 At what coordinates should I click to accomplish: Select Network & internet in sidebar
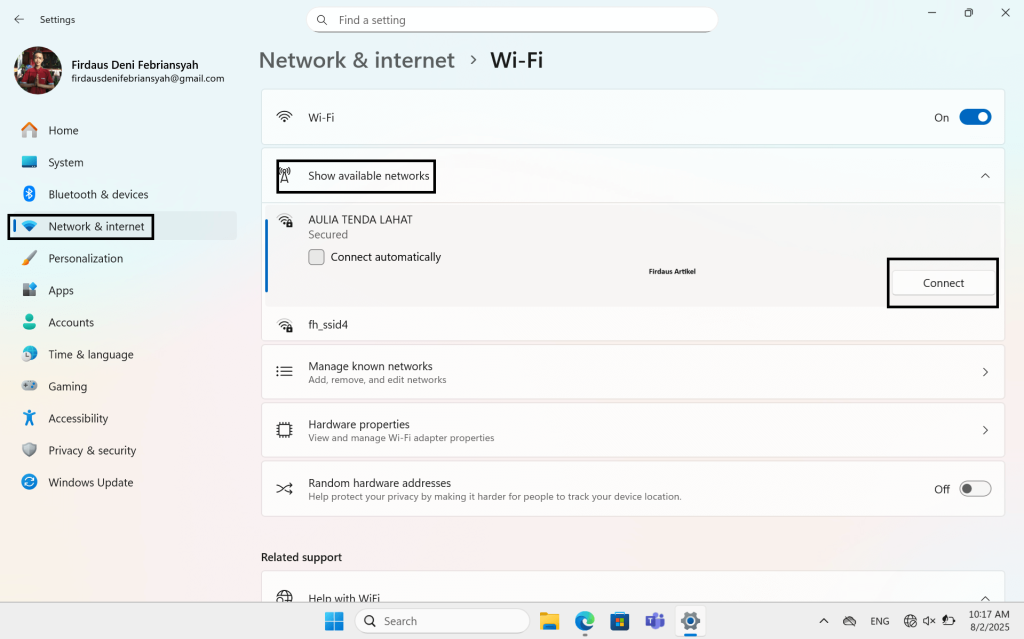click(90, 226)
